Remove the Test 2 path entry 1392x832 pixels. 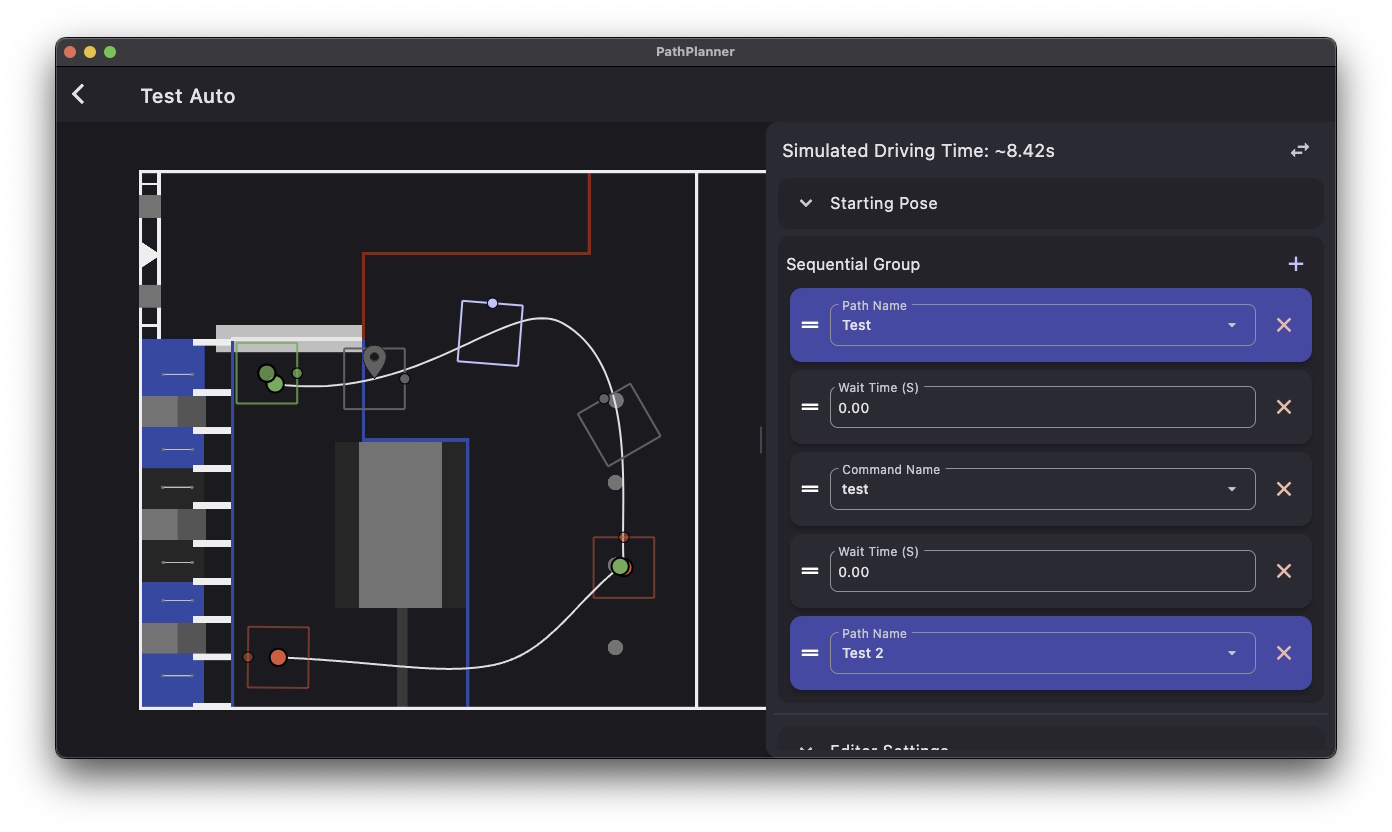(1284, 653)
